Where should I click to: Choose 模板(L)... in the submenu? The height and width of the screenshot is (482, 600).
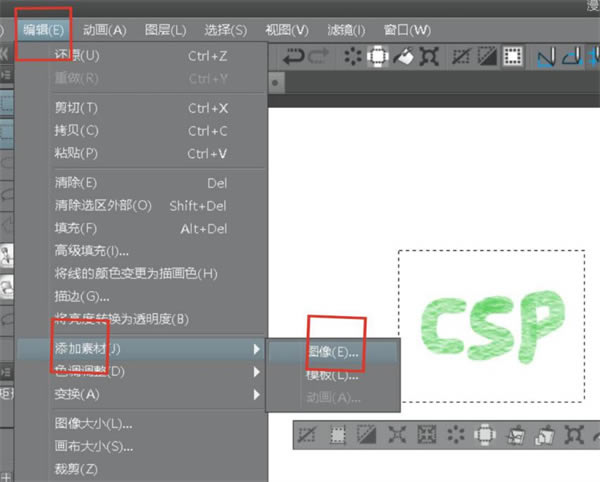click(333, 376)
